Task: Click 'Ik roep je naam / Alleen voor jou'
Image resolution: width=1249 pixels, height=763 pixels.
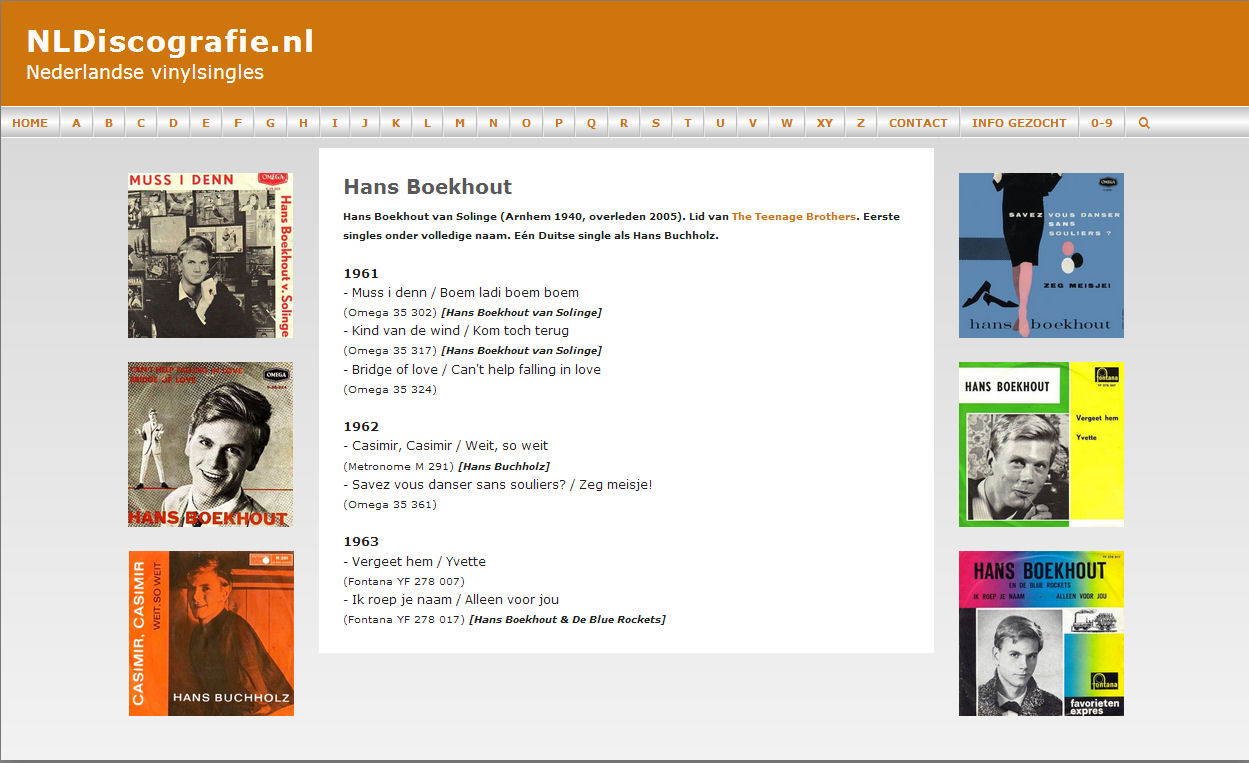Action: click(x=451, y=600)
